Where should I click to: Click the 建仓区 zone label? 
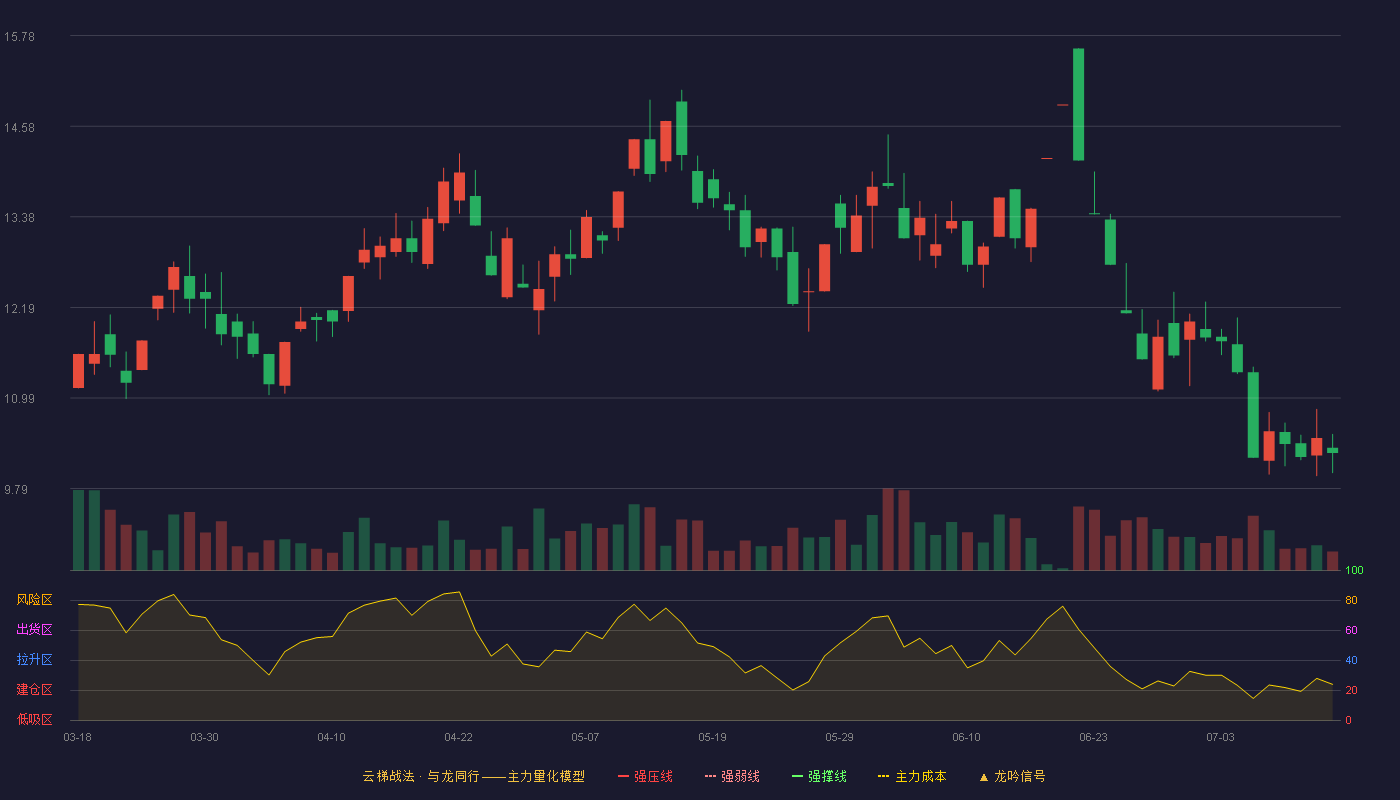(34, 690)
